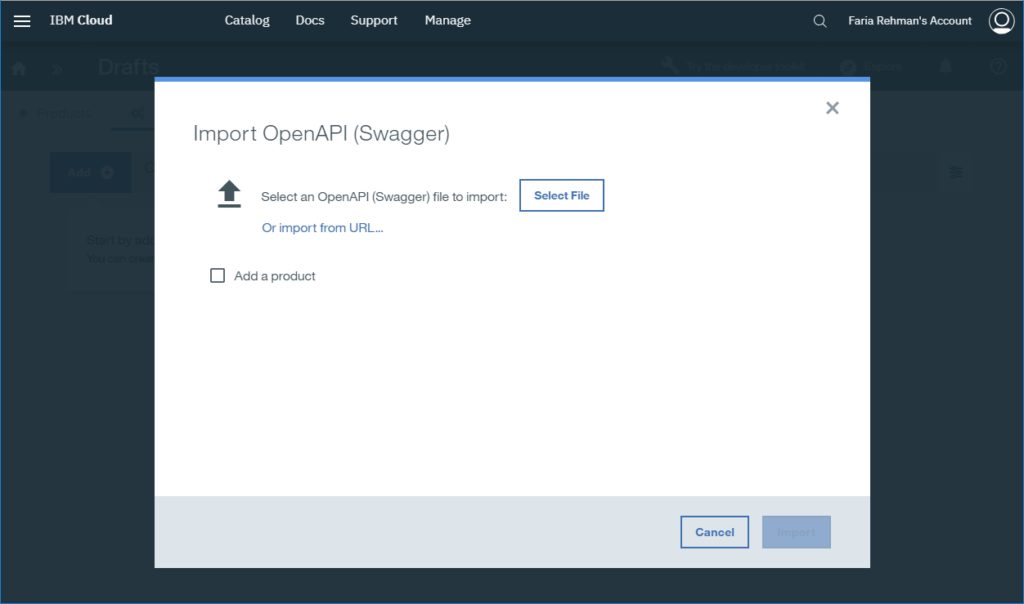Open the help question-mark icon

tap(997, 66)
